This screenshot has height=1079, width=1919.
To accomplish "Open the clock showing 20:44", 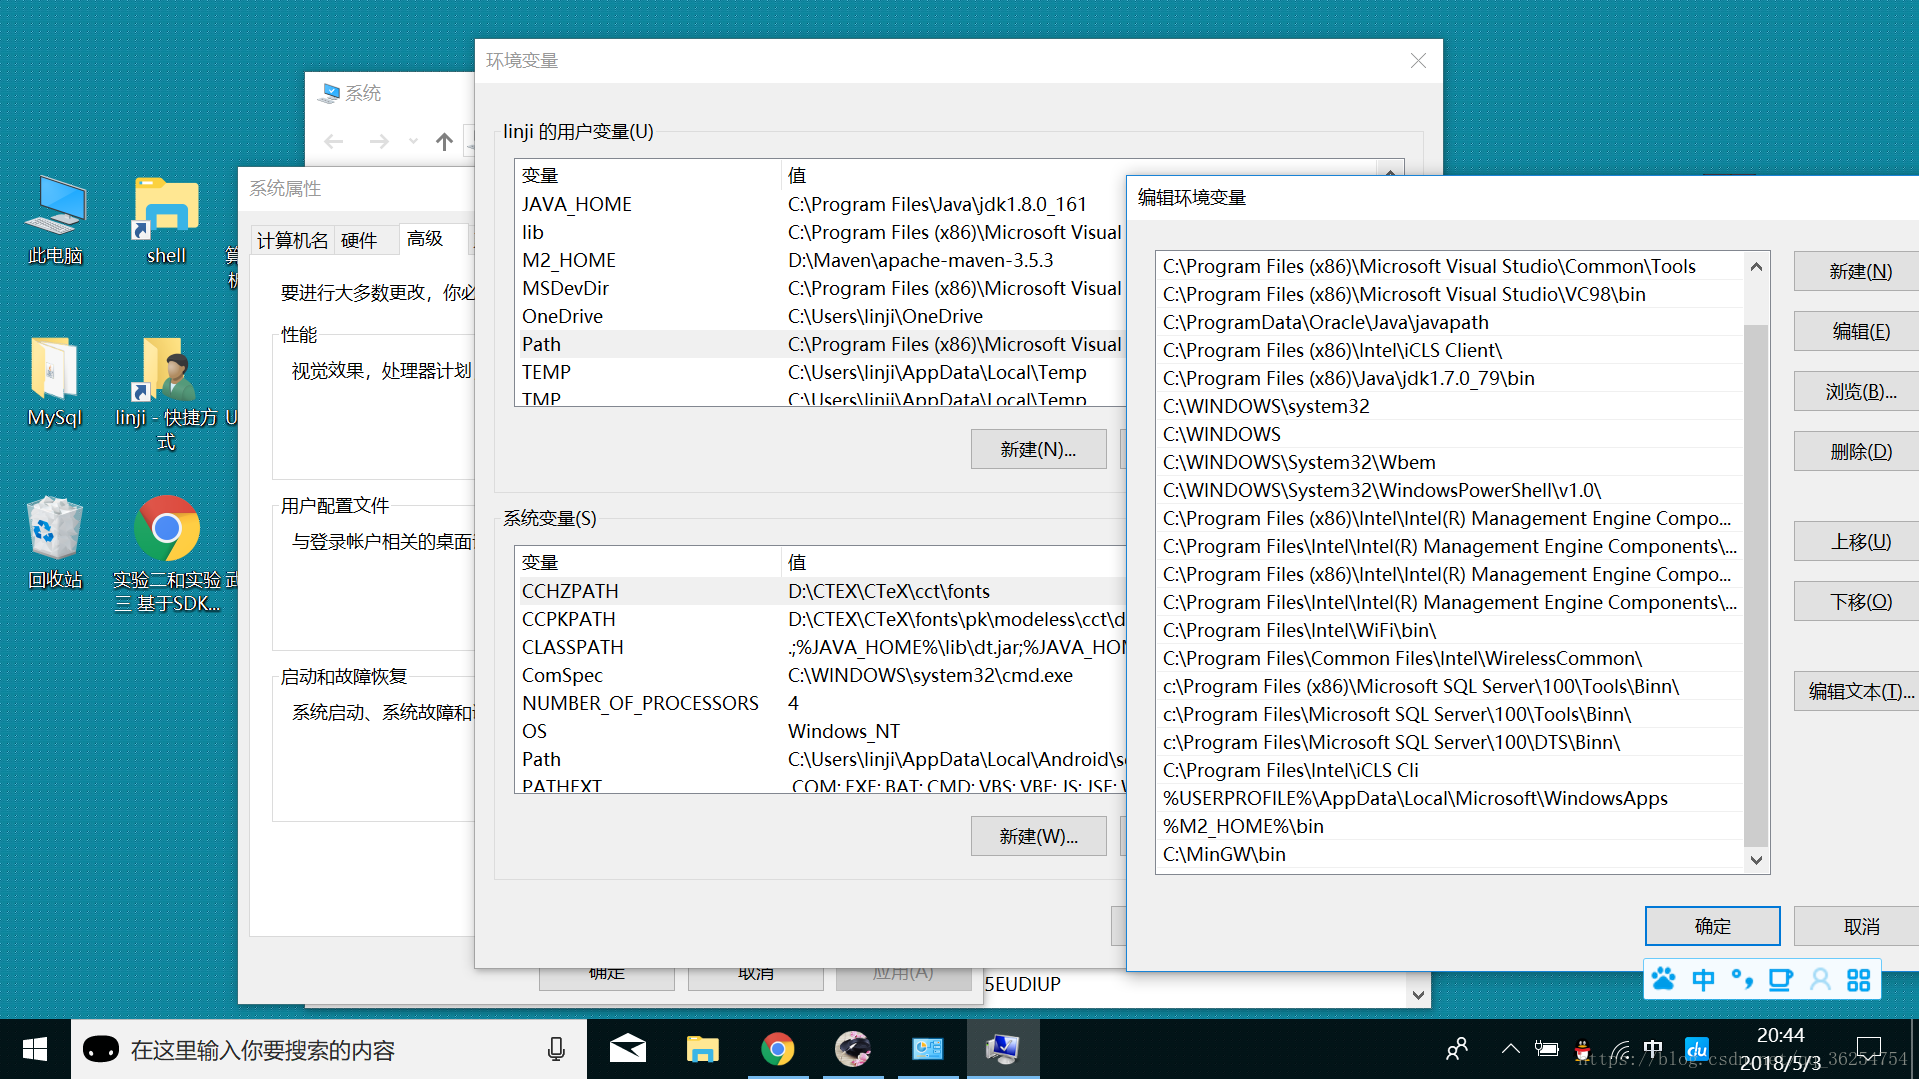I will 1780,1049.
